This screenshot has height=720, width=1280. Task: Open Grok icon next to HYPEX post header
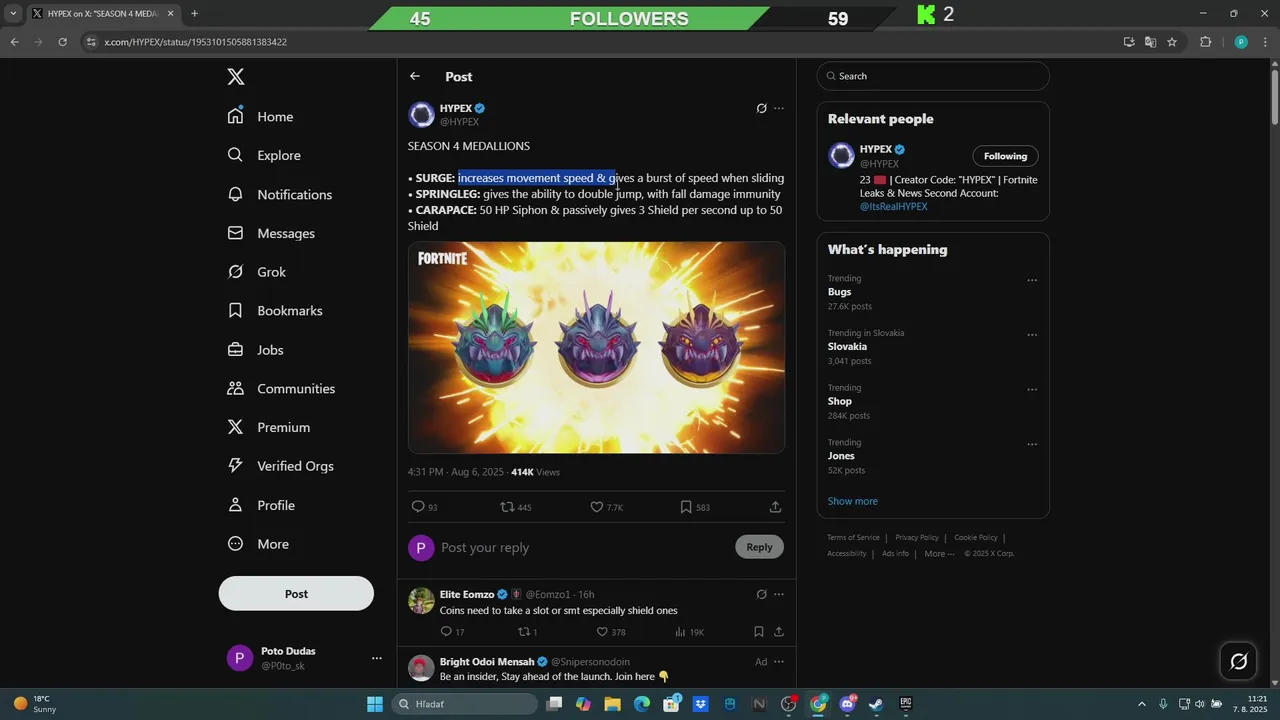click(x=761, y=108)
